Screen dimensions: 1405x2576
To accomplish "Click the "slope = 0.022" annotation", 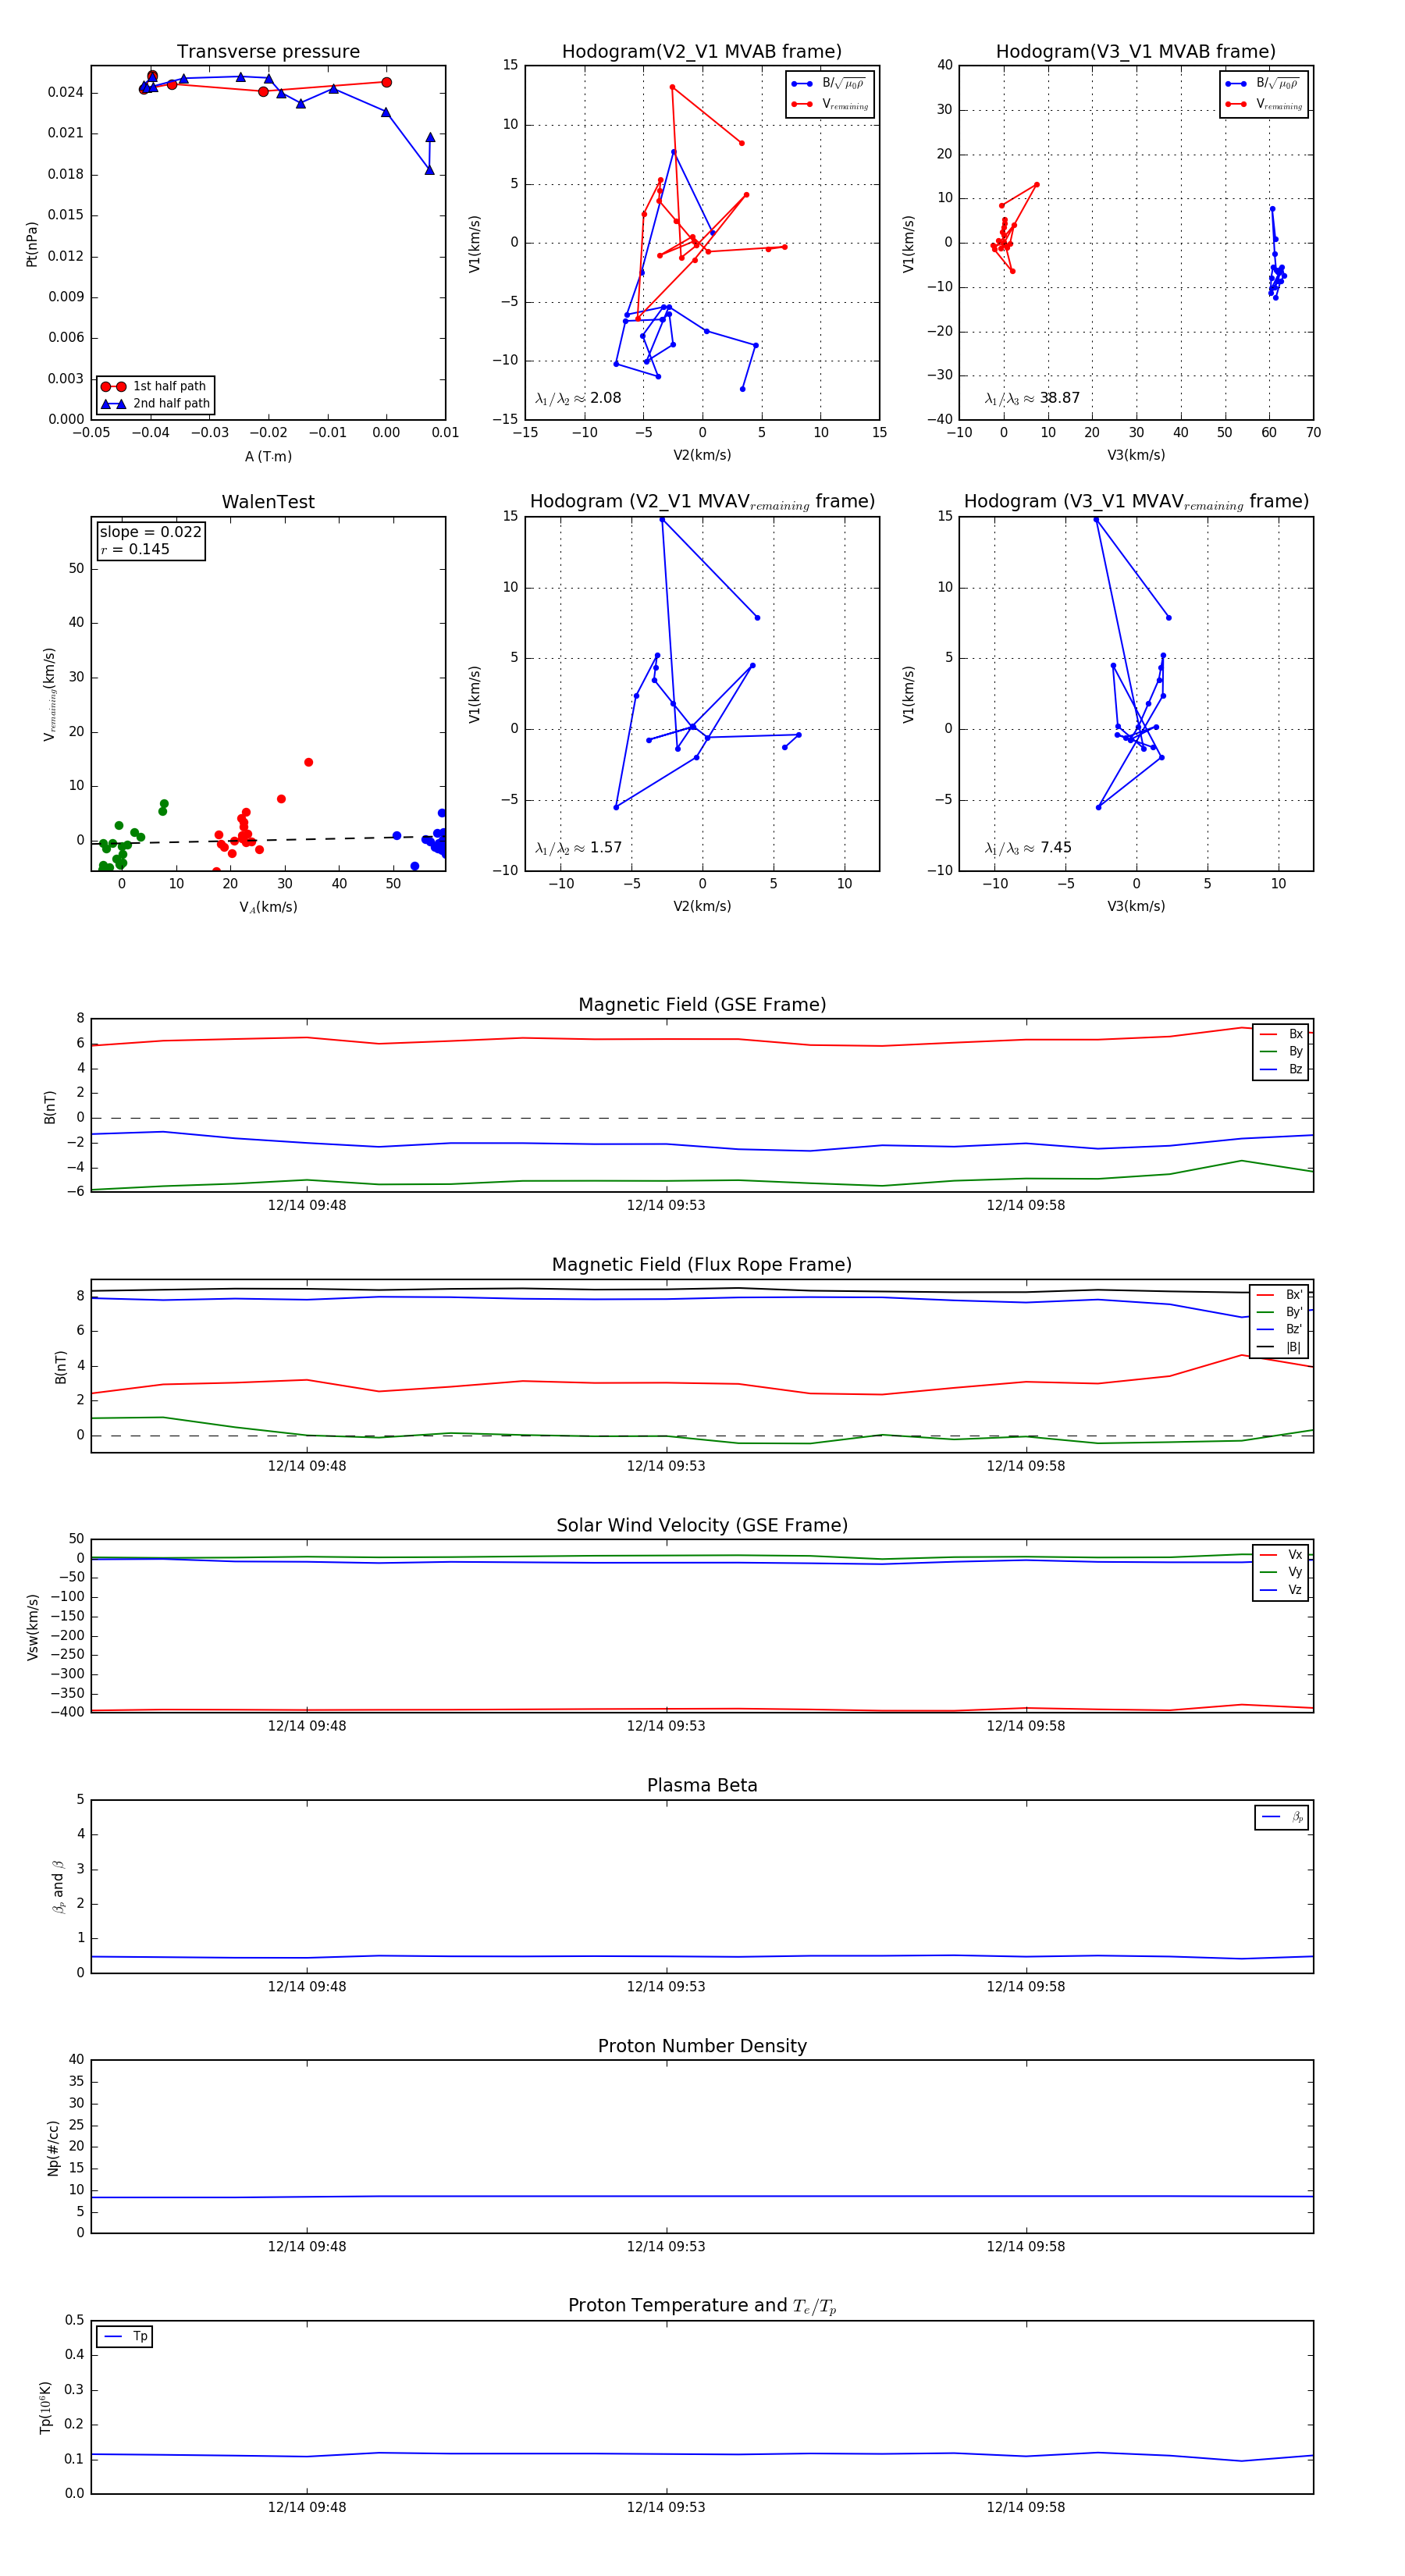I will (x=151, y=532).
